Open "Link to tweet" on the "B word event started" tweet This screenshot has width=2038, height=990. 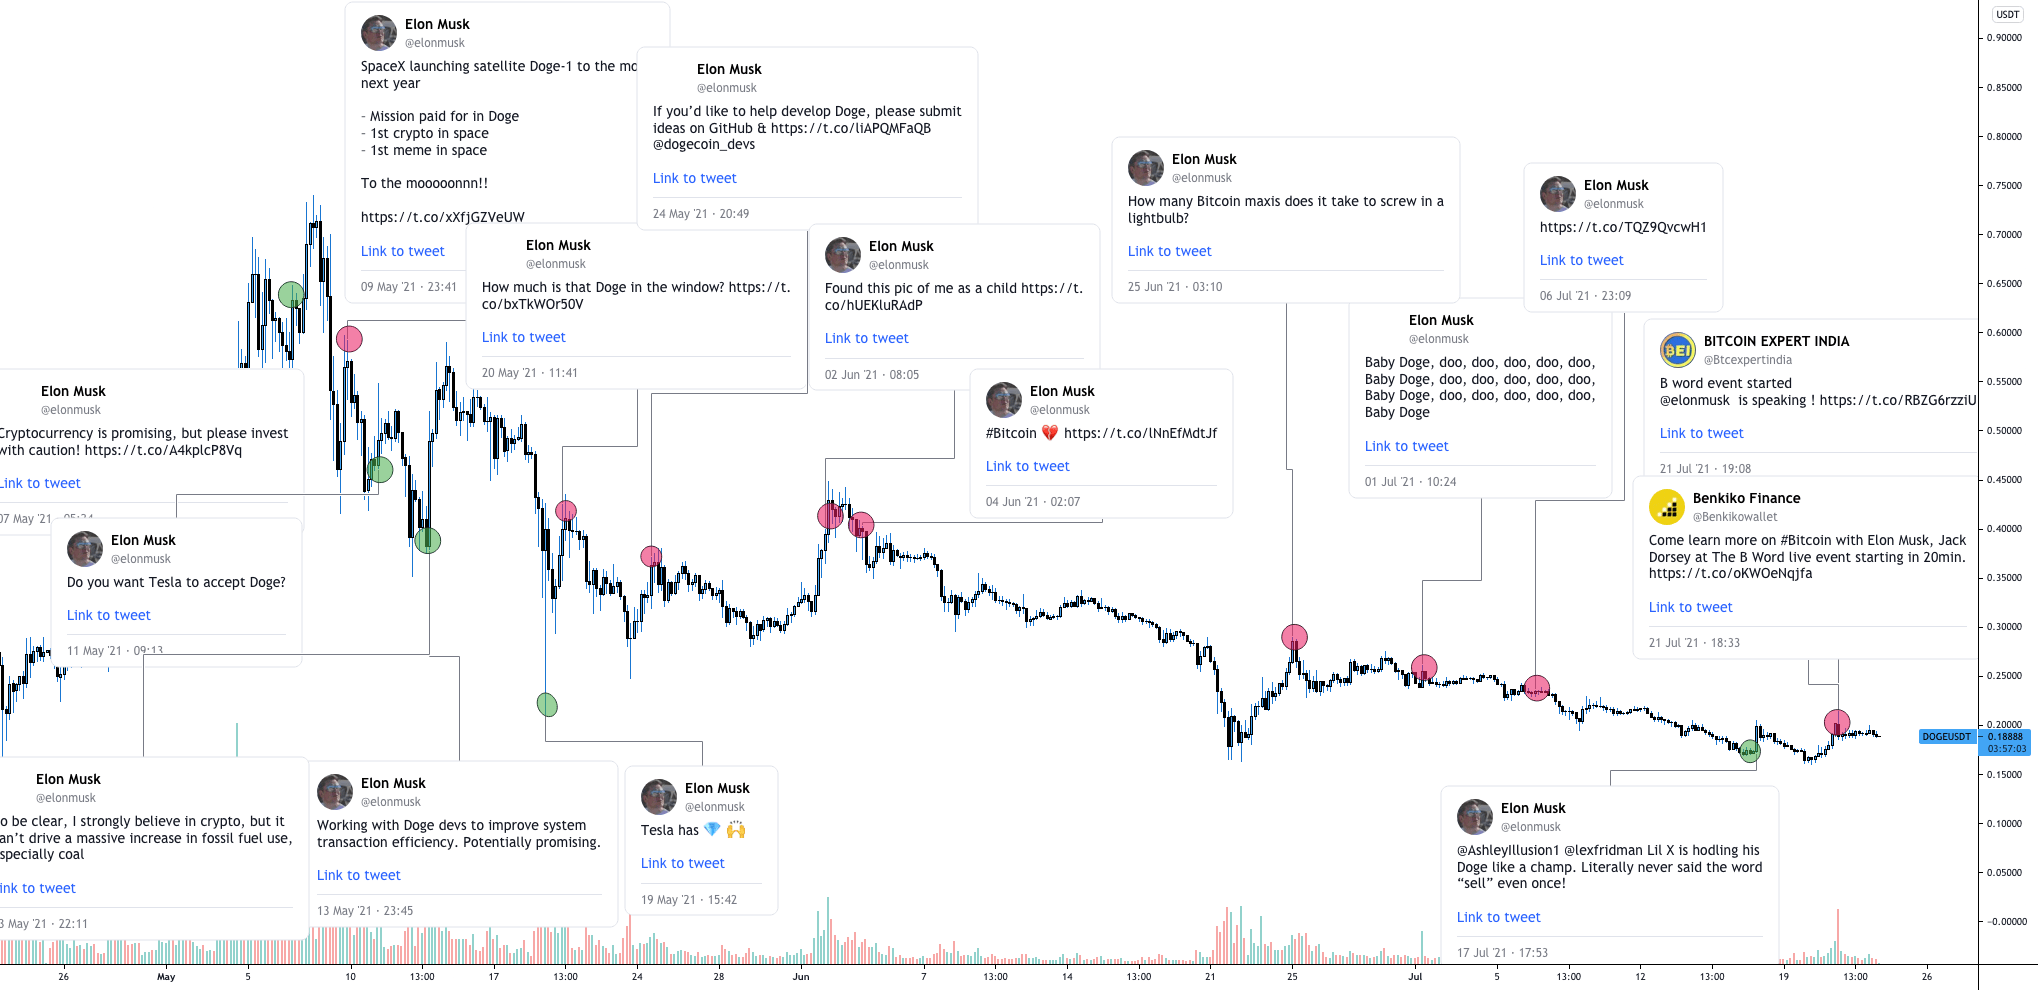[x=1701, y=433]
